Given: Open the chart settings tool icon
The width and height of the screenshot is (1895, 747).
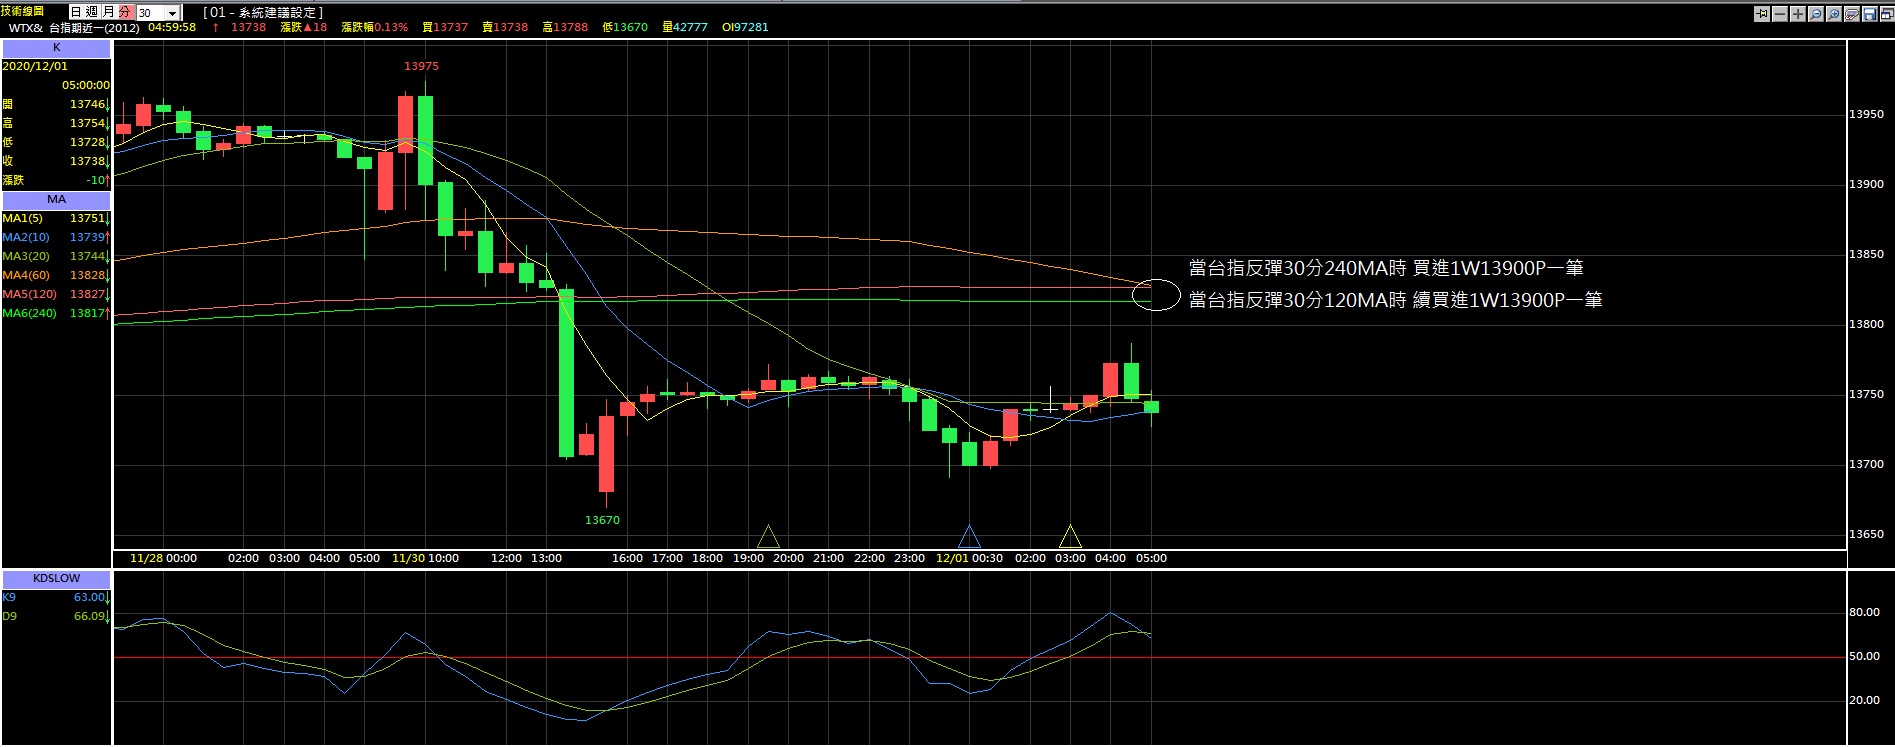Looking at the screenshot, I should pyautogui.click(x=1852, y=14).
